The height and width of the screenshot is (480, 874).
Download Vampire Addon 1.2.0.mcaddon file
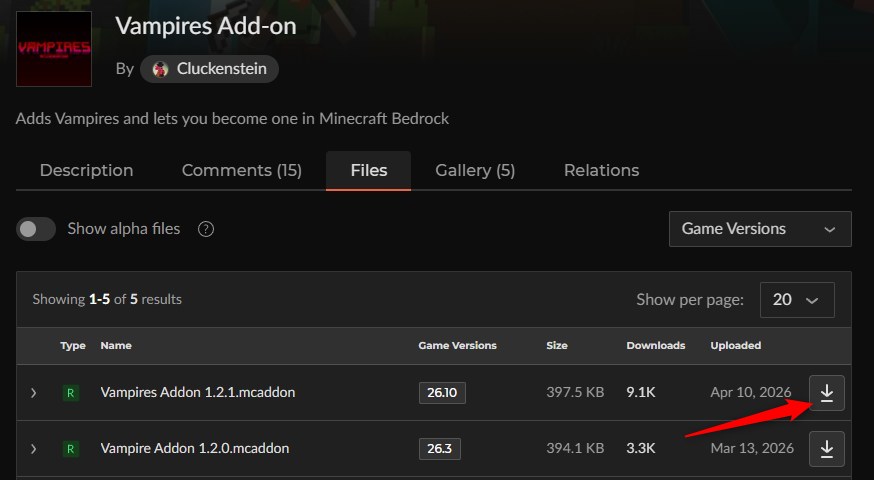click(827, 449)
